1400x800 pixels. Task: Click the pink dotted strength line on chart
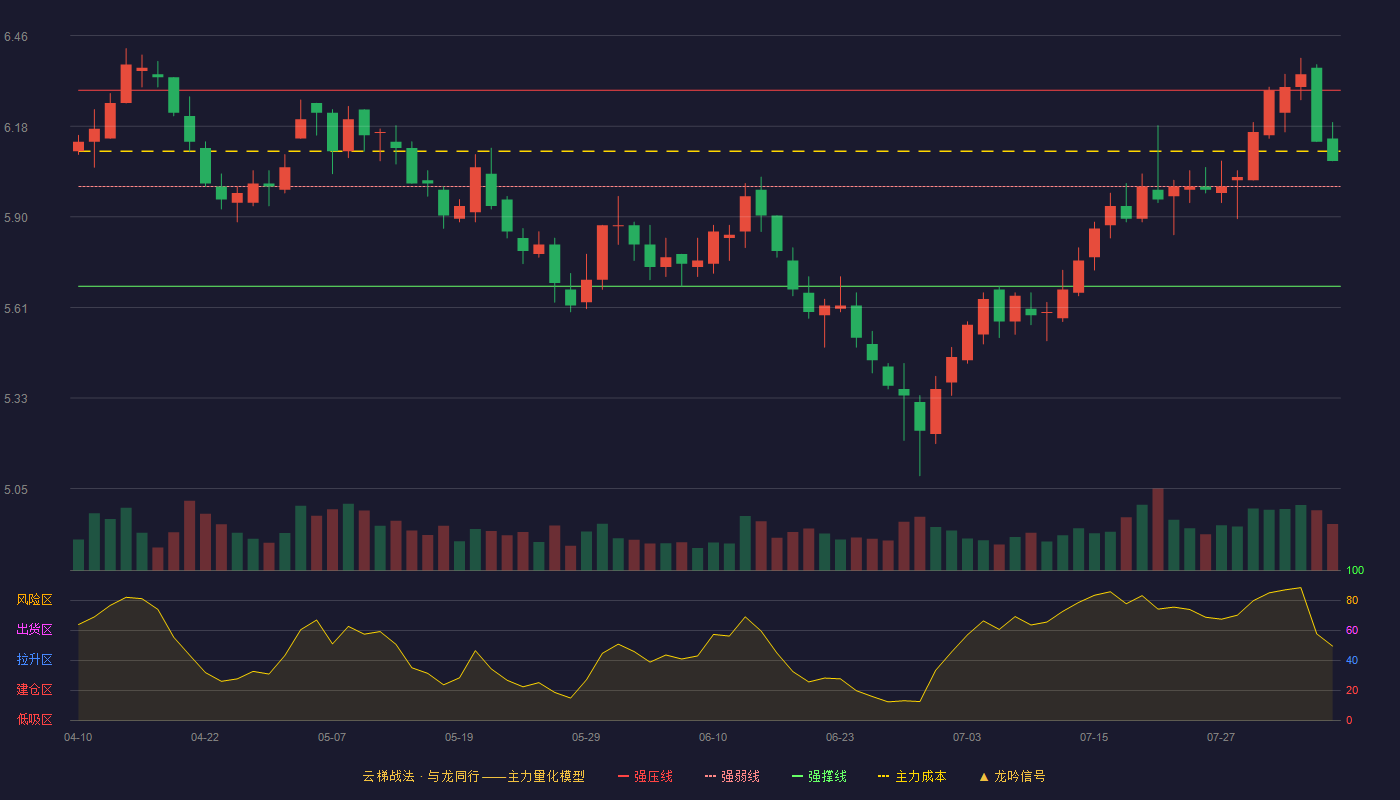709,186
